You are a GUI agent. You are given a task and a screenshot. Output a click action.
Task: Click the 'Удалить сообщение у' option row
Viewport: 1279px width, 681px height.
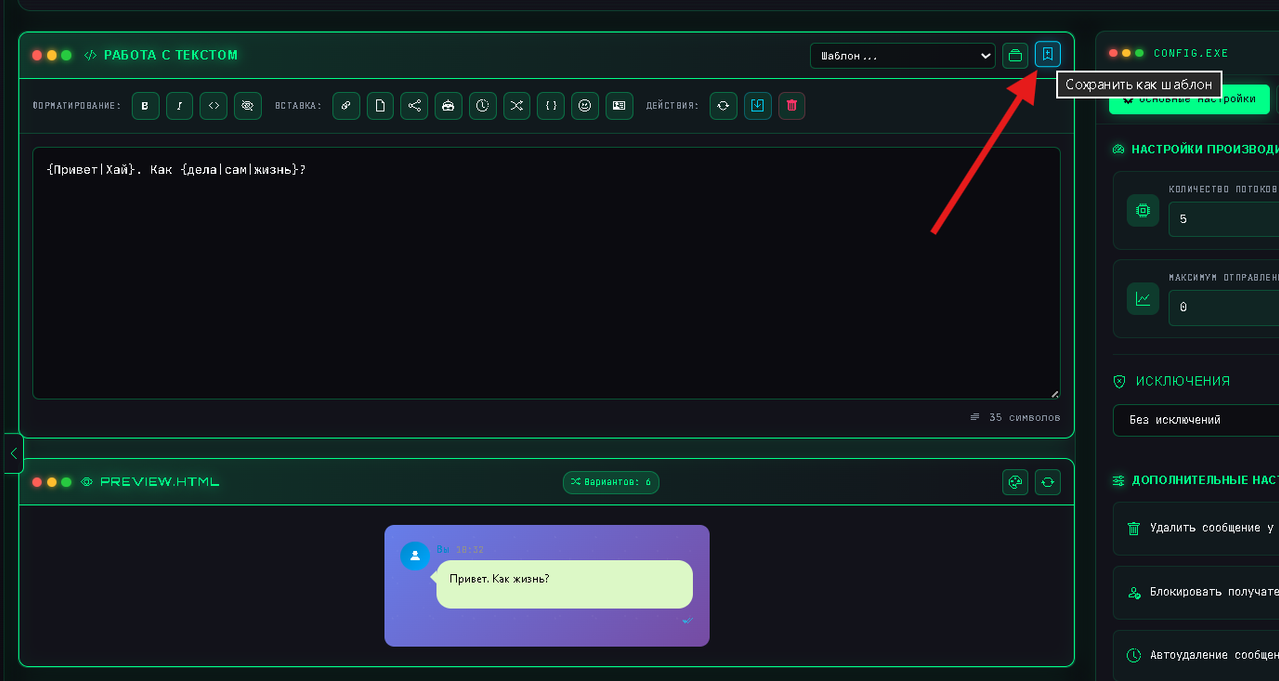coord(1196,528)
